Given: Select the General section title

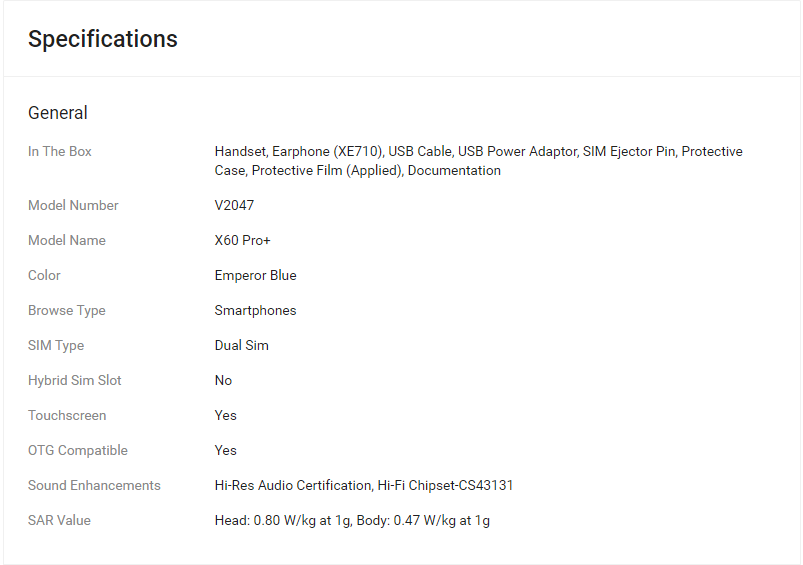Looking at the screenshot, I should (x=58, y=113).
